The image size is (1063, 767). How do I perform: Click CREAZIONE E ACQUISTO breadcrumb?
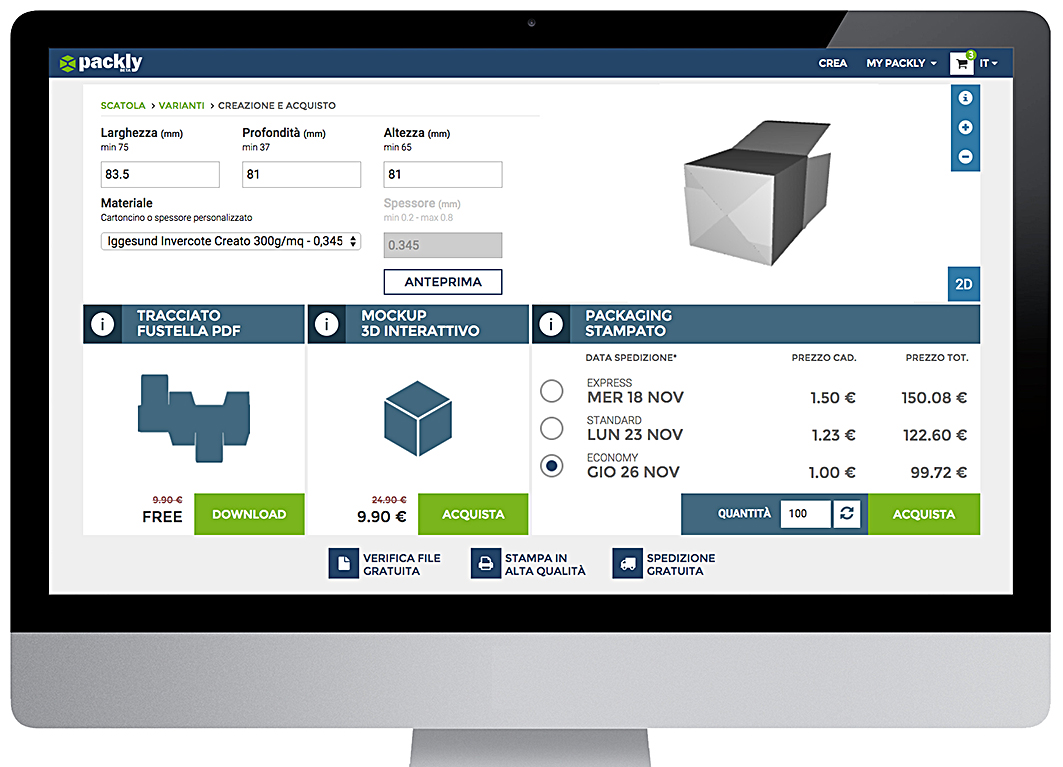(277, 106)
